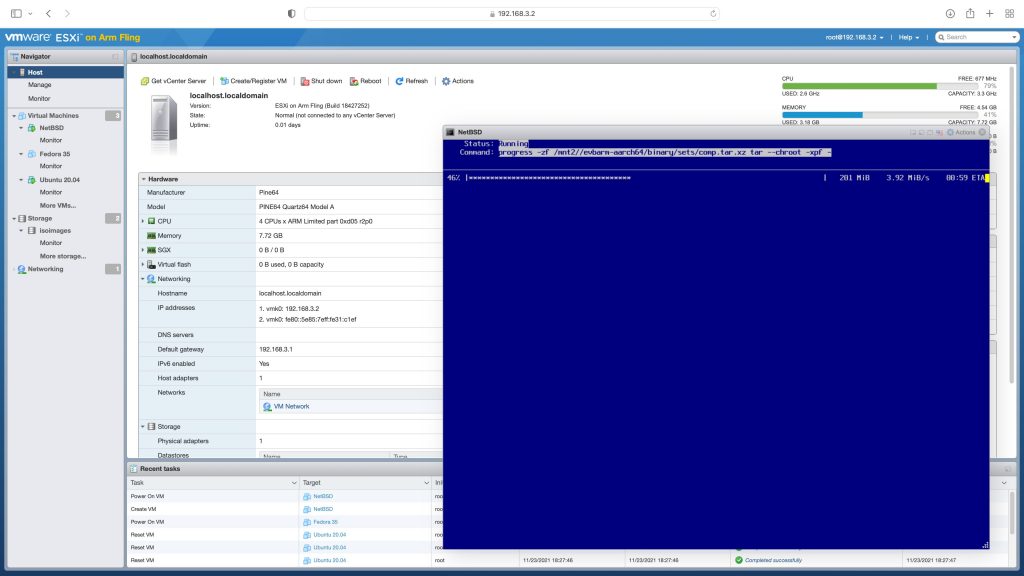The height and width of the screenshot is (576, 1024).
Task: Click More VMs... in Navigator
Action: [57, 205]
